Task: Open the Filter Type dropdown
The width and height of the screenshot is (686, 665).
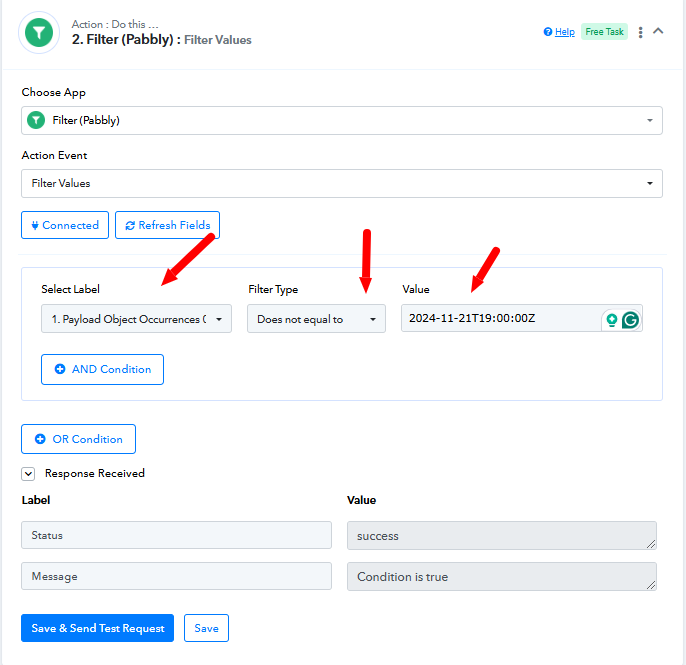Action: (x=316, y=319)
